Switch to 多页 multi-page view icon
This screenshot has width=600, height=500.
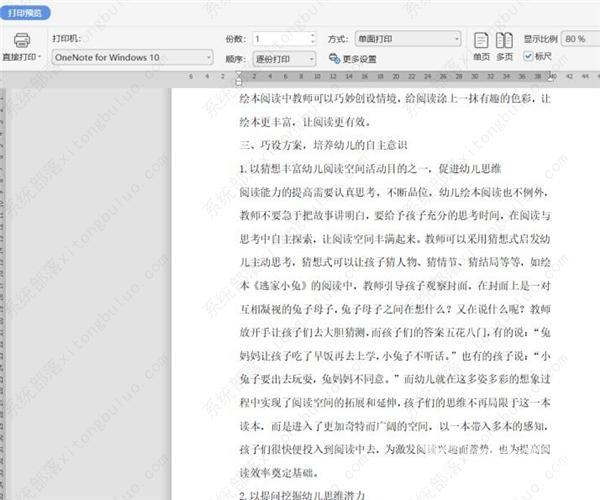pyautogui.click(x=504, y=40)
